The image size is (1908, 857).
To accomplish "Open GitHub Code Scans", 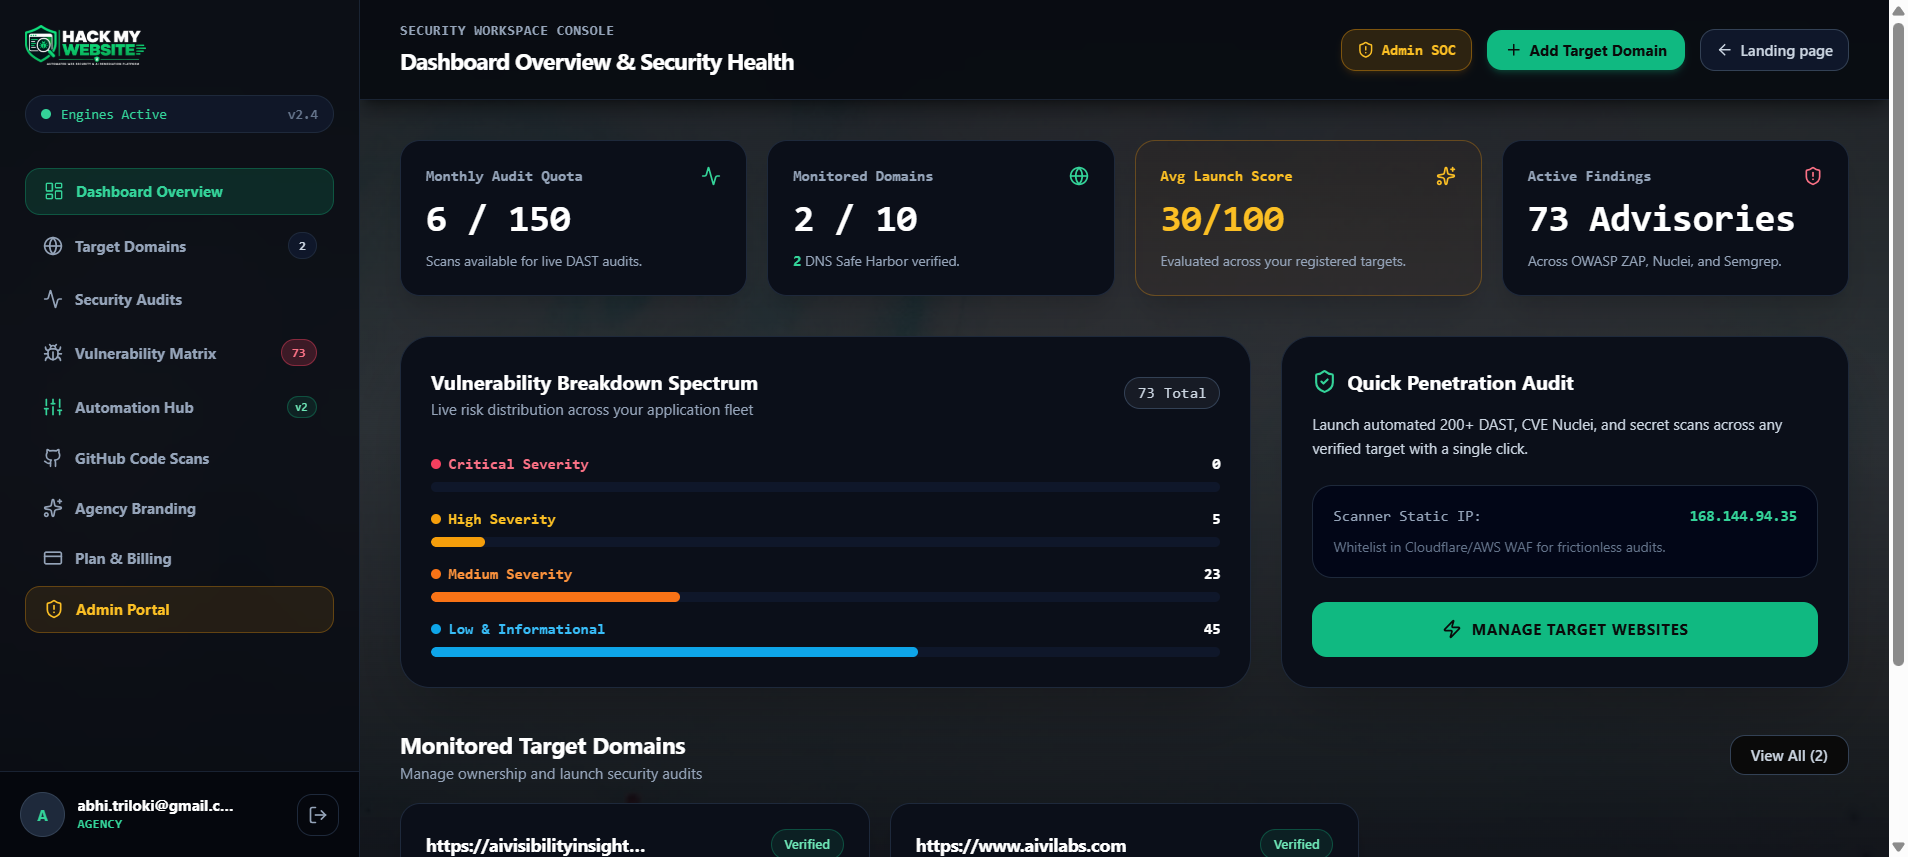I will (x=179, y=458).
